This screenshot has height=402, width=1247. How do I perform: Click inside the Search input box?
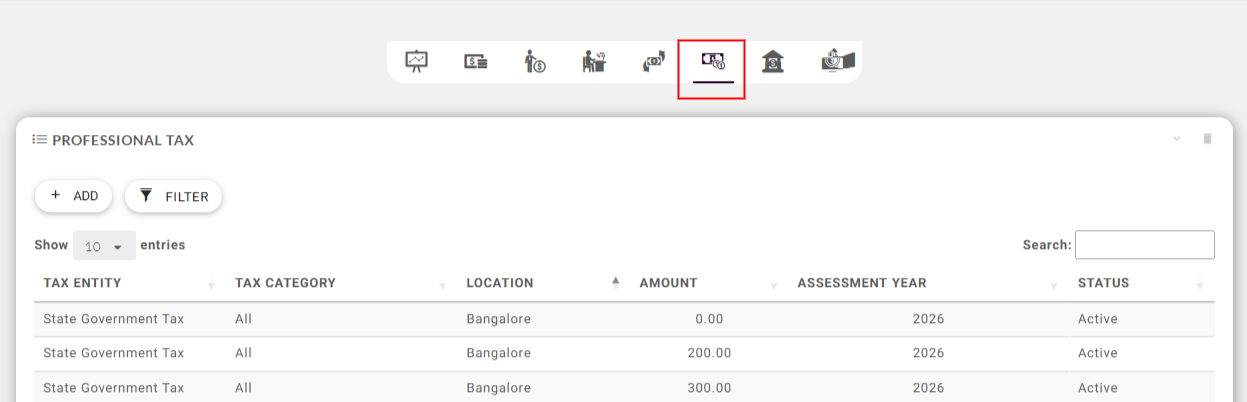1144,245
